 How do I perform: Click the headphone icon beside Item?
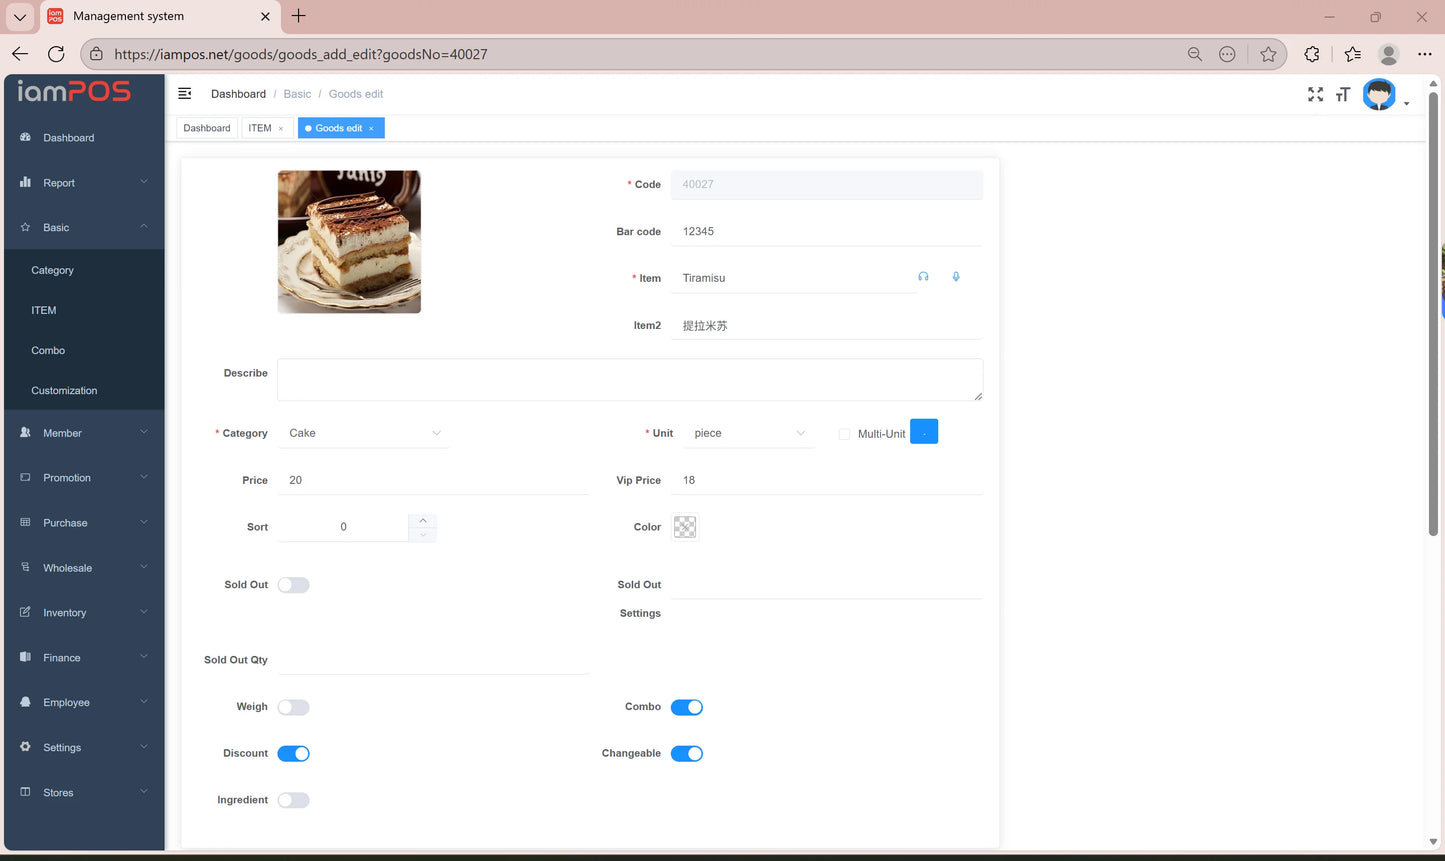click(923, 277)
